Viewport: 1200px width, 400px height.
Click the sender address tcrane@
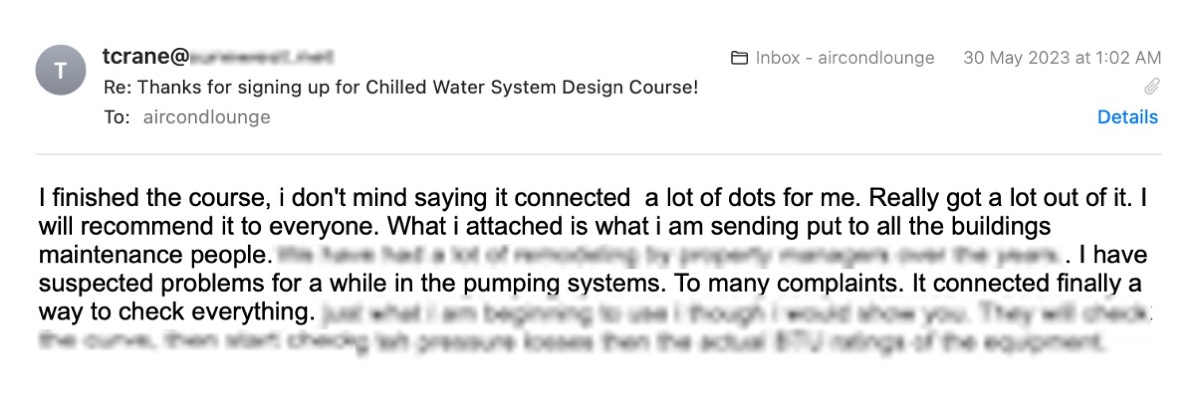[145, 57]
